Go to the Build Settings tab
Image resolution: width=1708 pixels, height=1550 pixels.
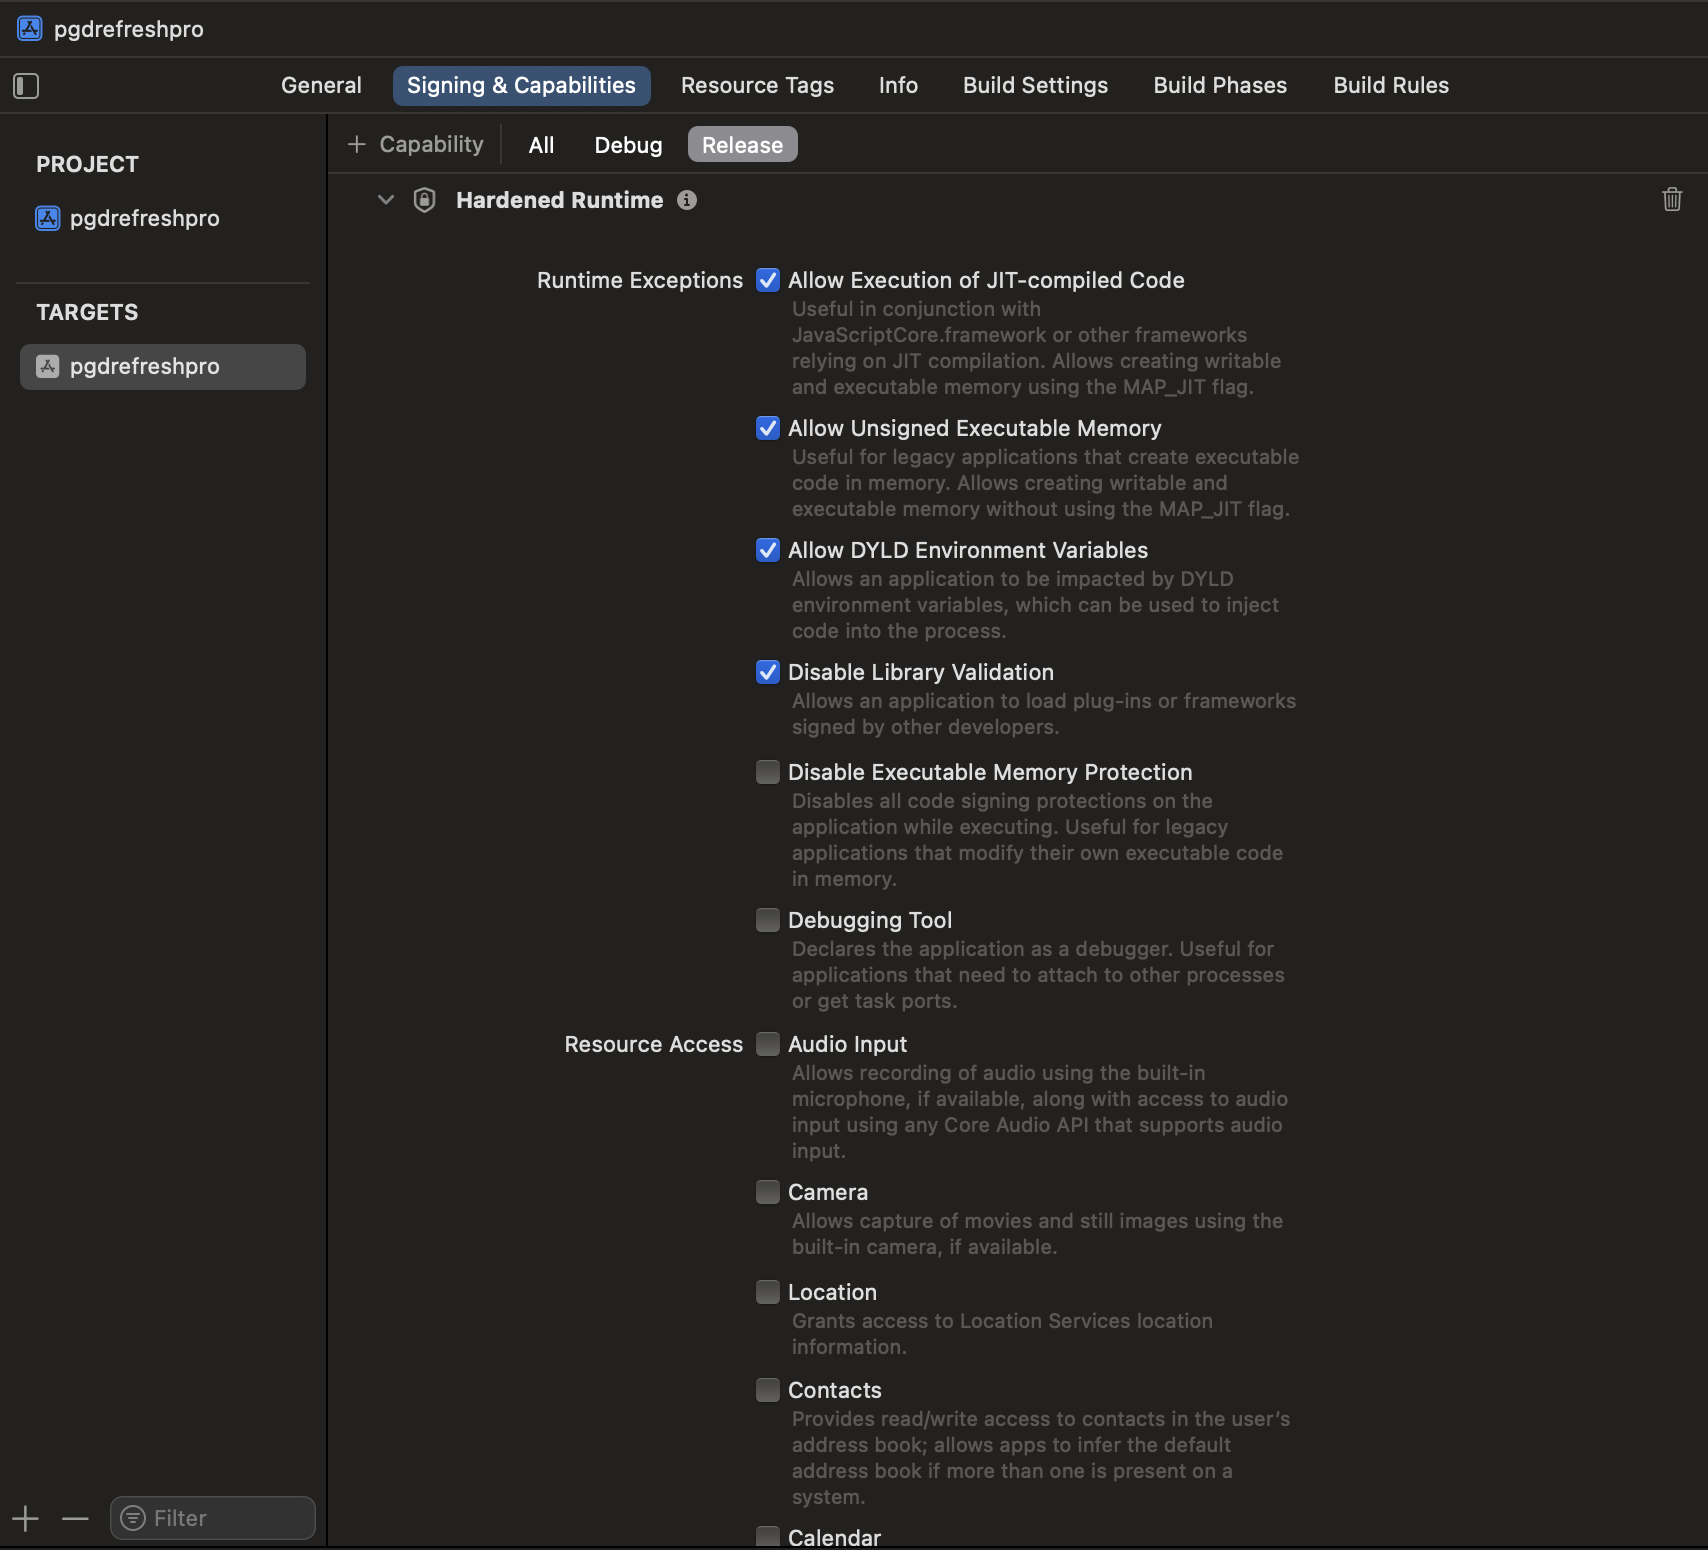1035,86
